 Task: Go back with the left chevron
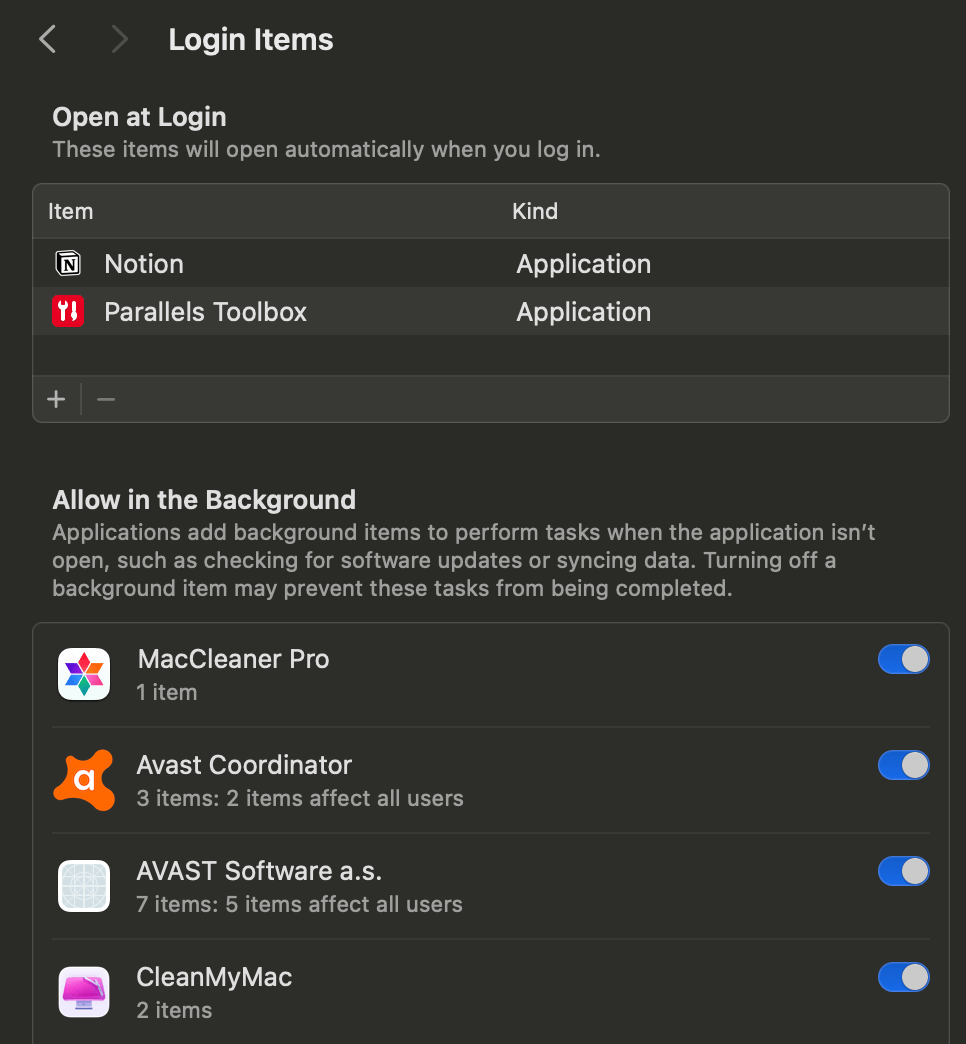coord(47,39)
